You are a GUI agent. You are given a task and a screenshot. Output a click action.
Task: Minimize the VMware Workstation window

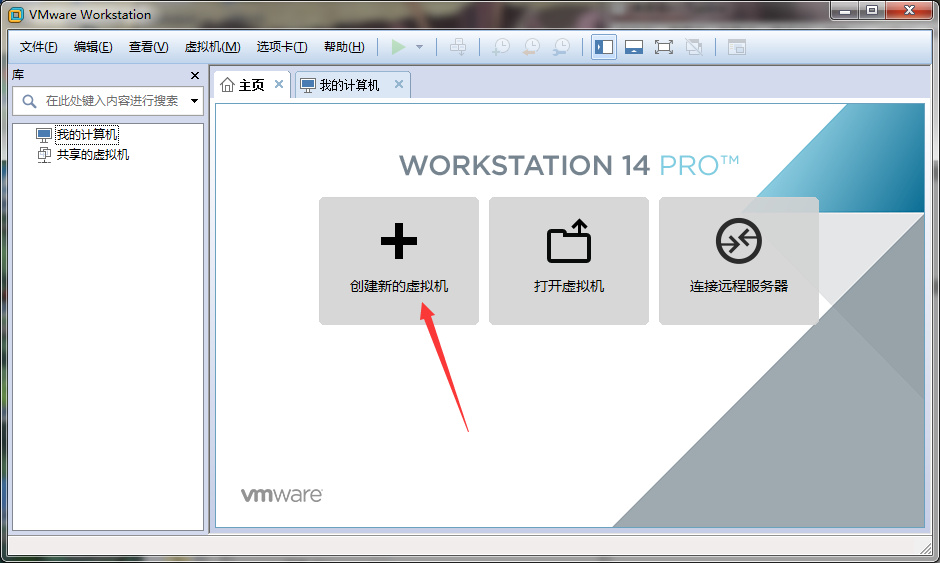(845, 11)
